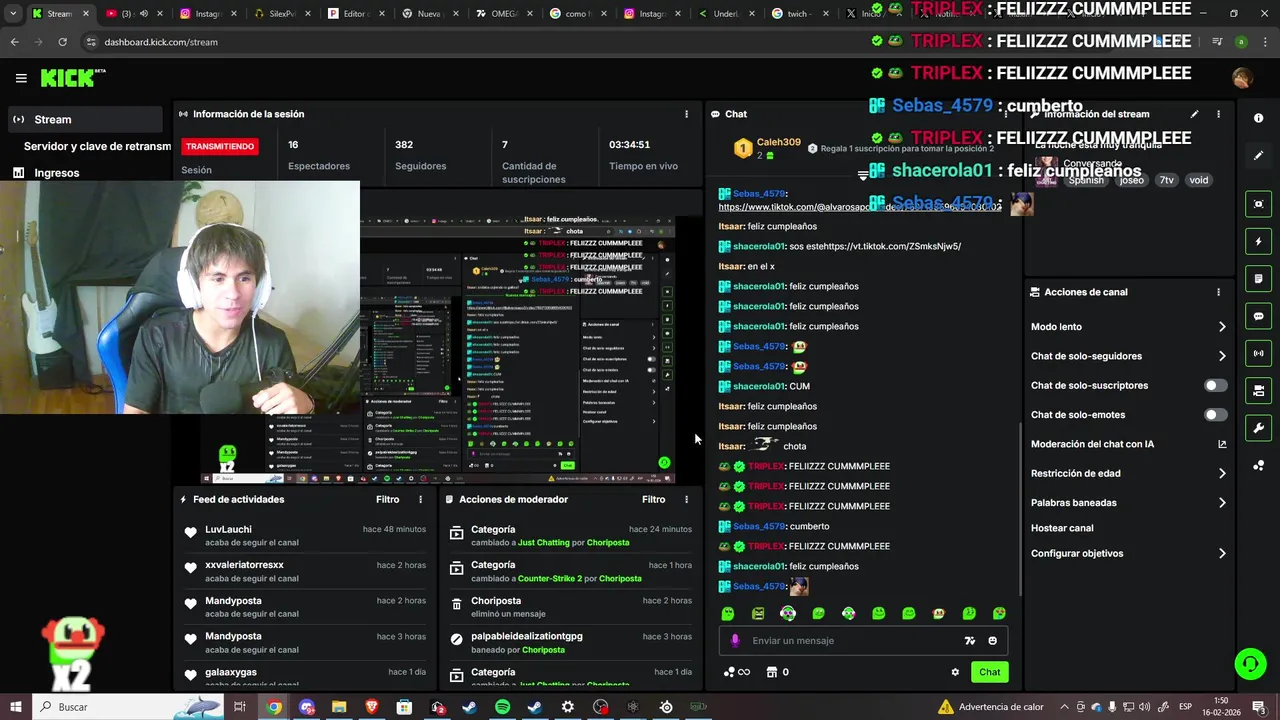Open chat settings gear icon
The width and height of the screenshot is (1280, 720).
point(955,672)
